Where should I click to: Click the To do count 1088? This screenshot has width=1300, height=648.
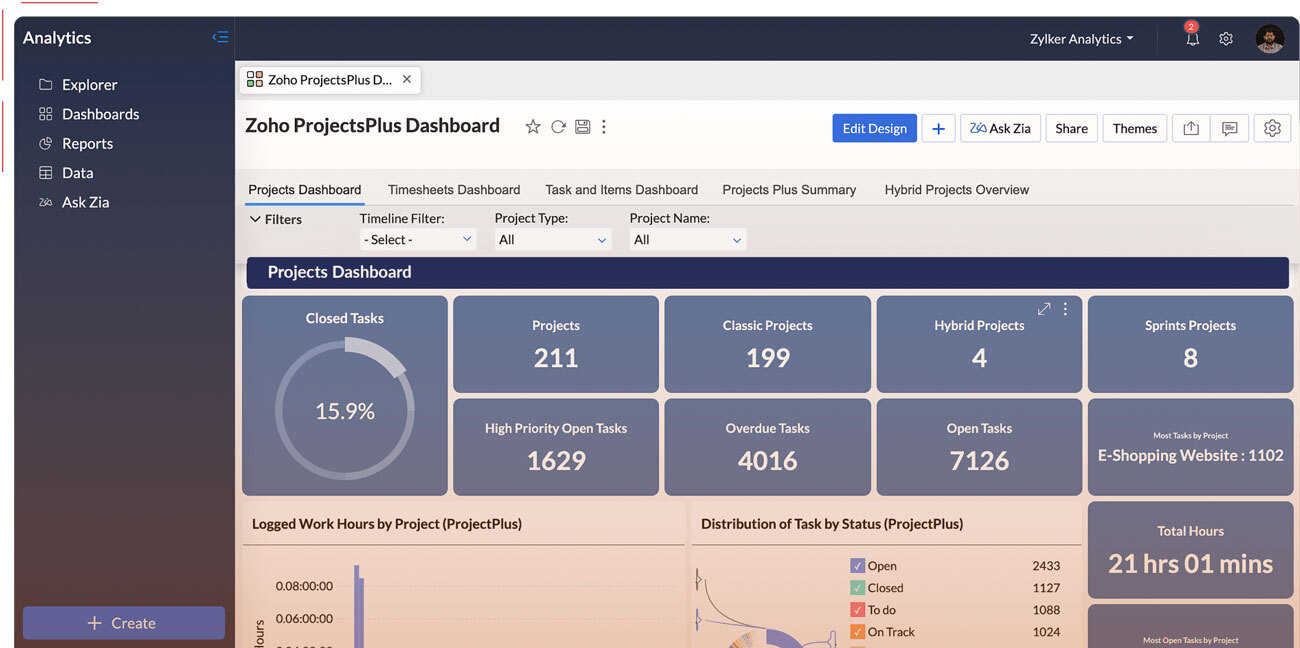tap(1046, 610)
